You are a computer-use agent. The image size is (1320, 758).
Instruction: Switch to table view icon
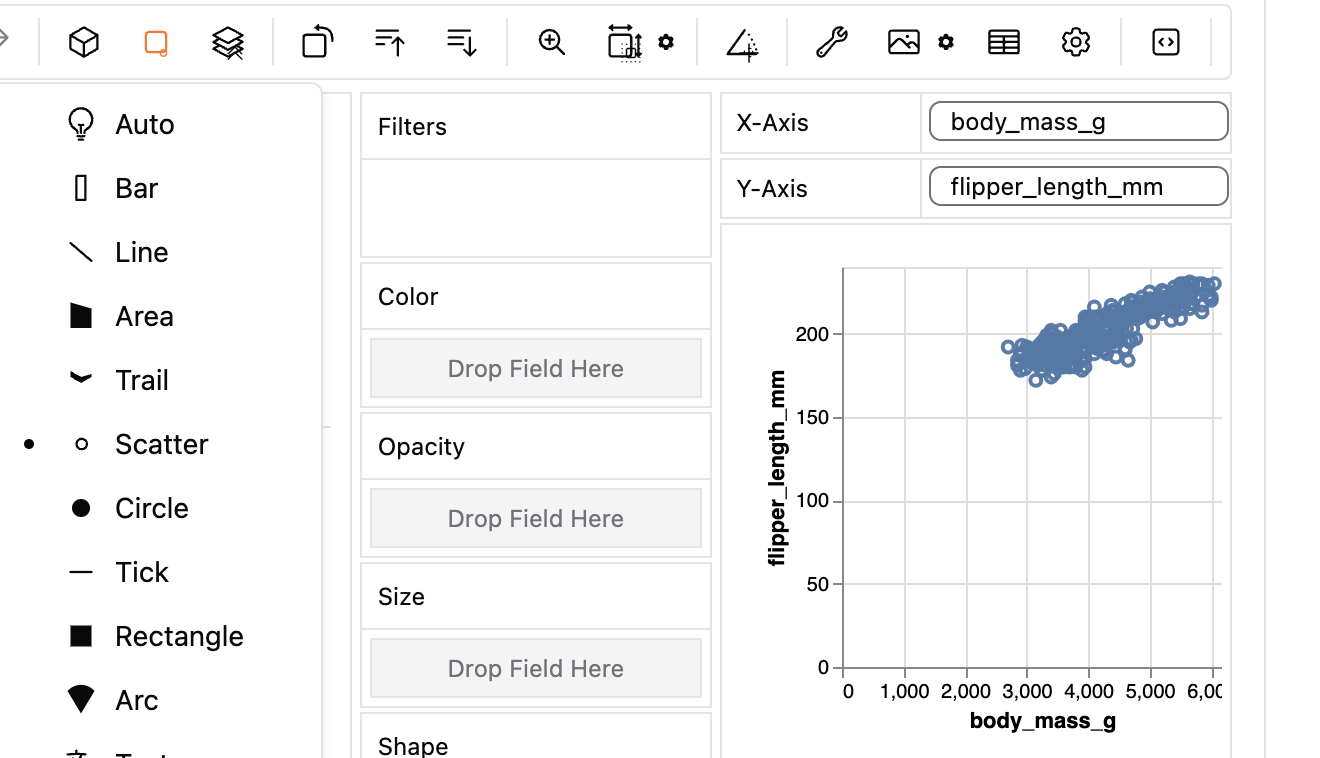tap(1003, 42)
